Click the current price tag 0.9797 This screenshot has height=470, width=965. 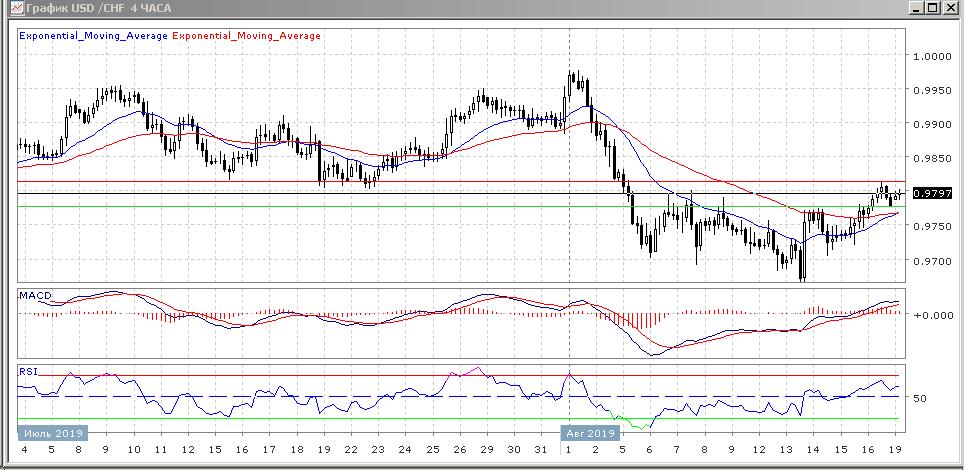(x=931, y=193)
